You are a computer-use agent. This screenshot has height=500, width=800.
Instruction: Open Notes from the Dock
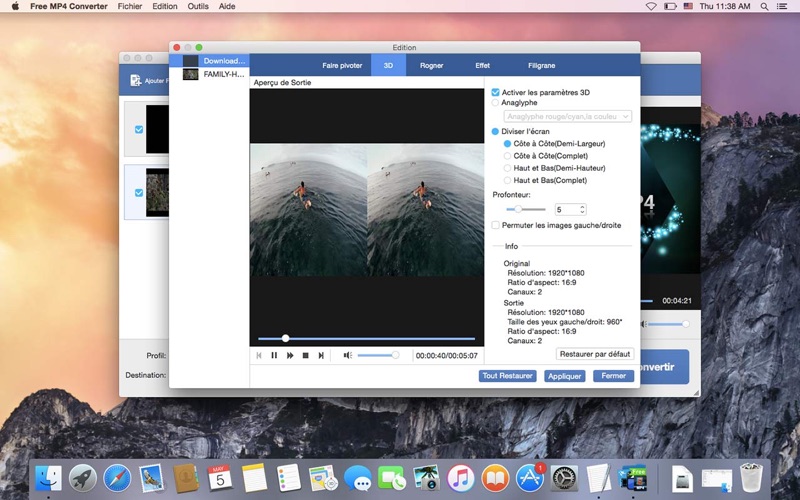(x=254, y=479)
